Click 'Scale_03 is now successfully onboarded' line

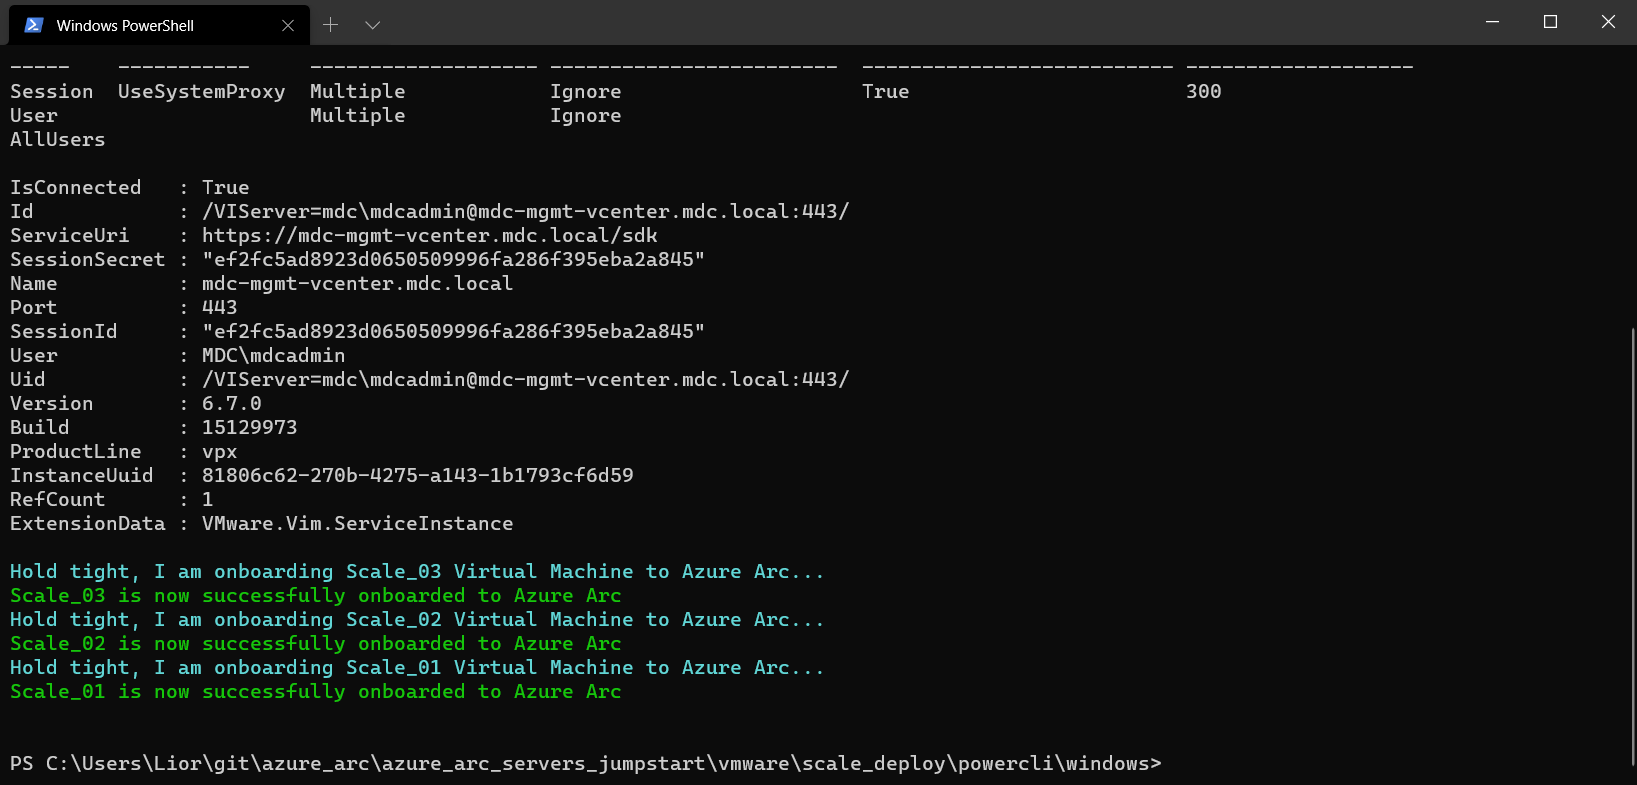(316, 596)
